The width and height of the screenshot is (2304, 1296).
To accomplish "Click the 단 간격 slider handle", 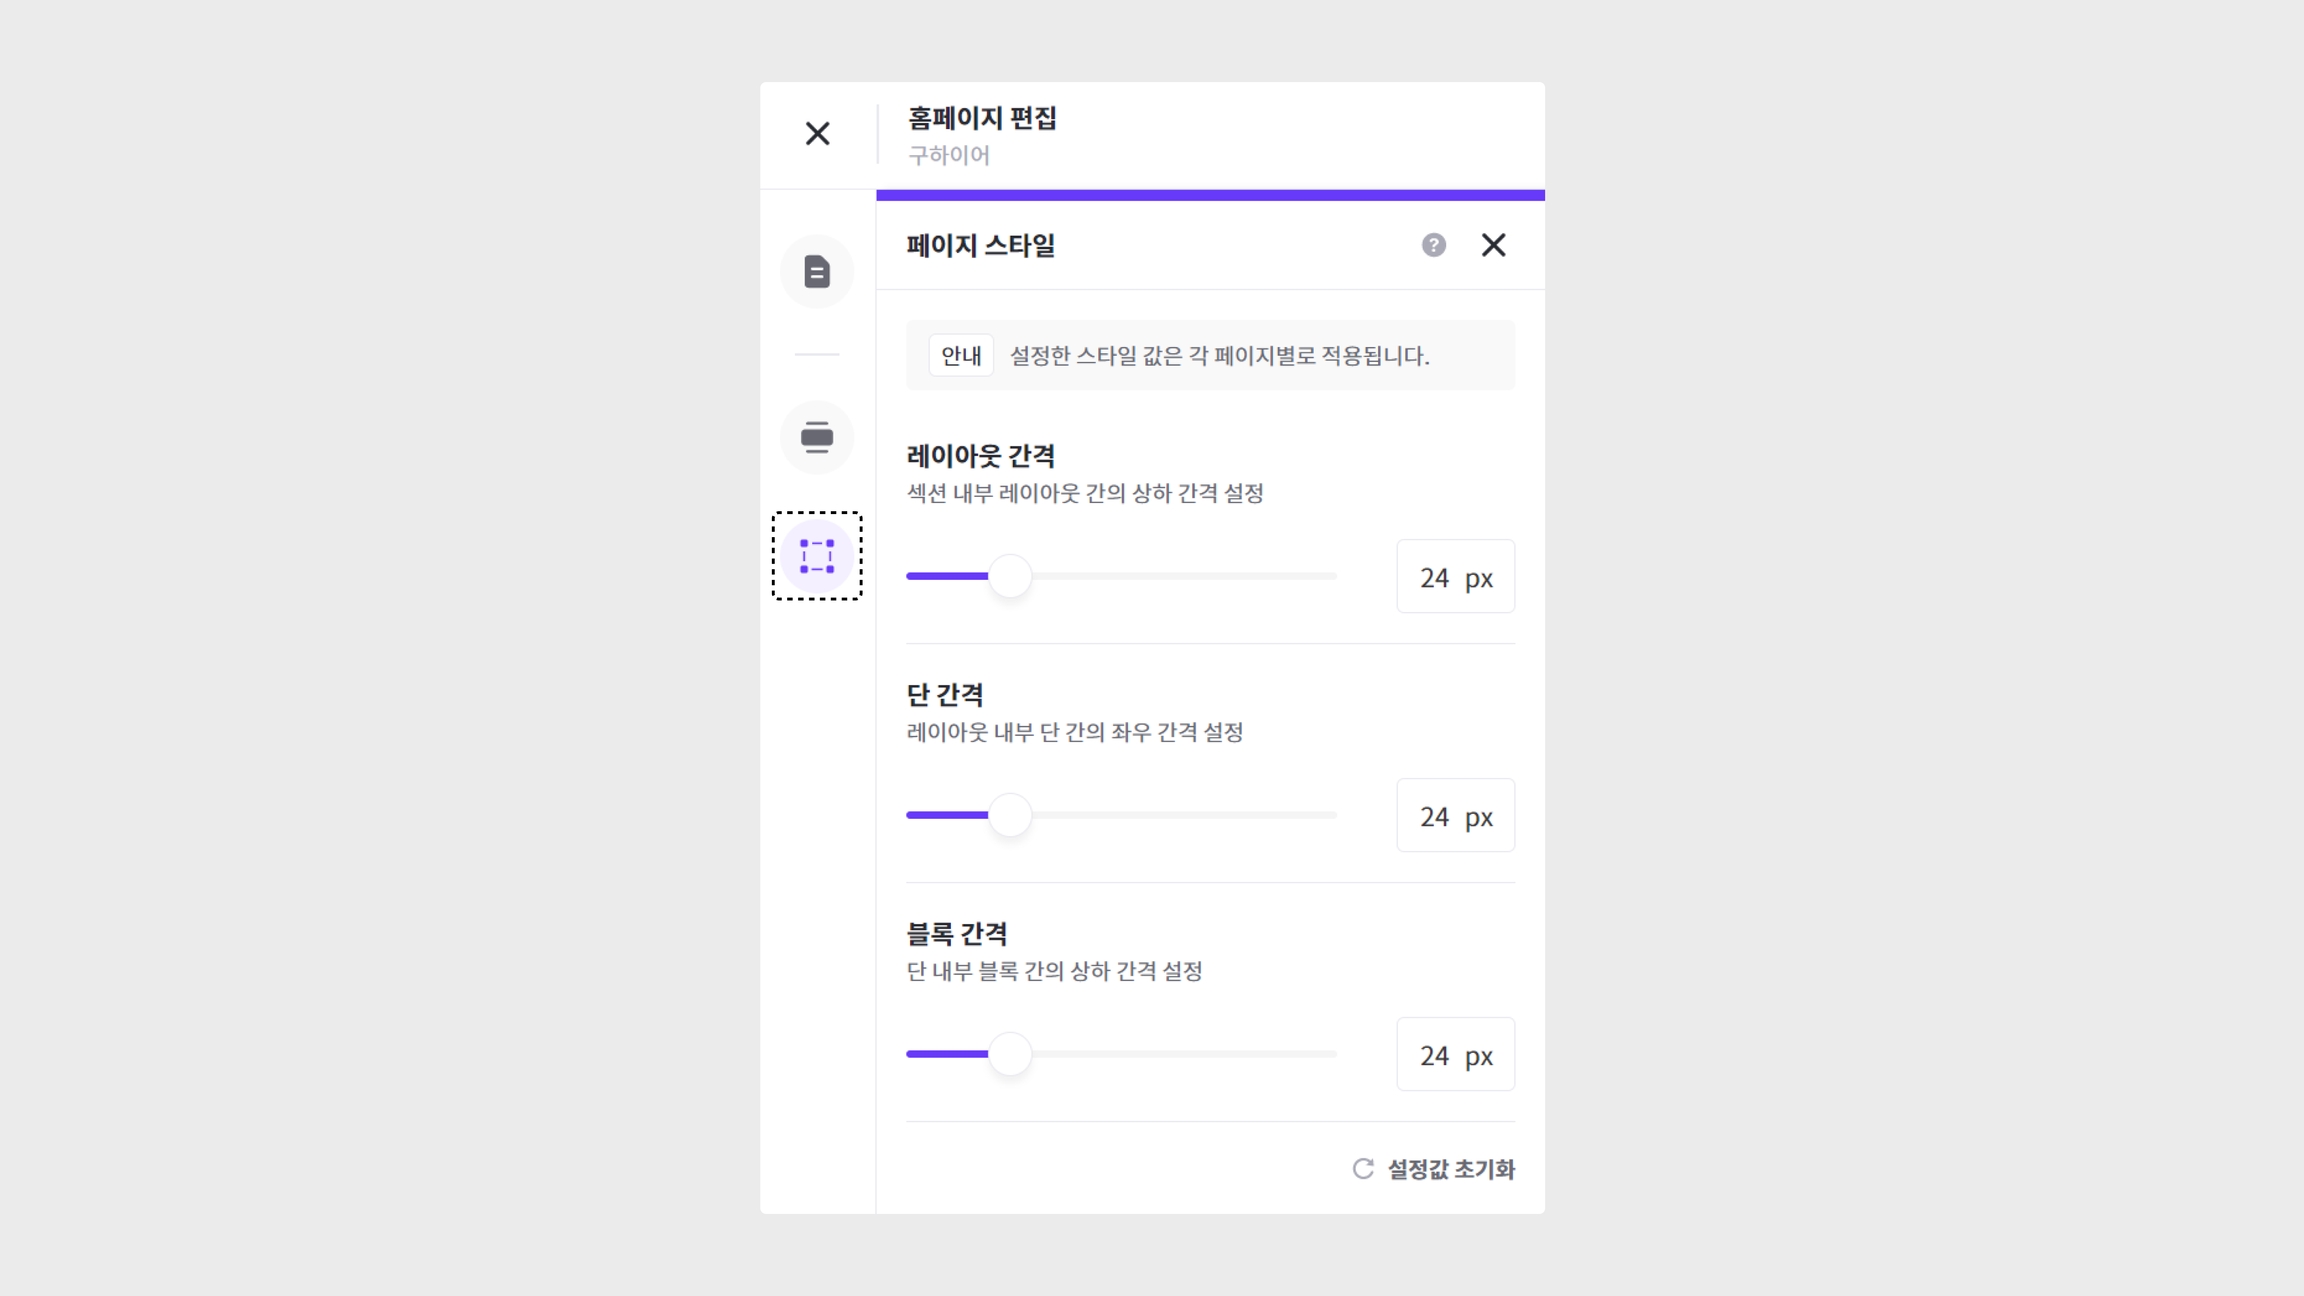I will [1010, 816].
